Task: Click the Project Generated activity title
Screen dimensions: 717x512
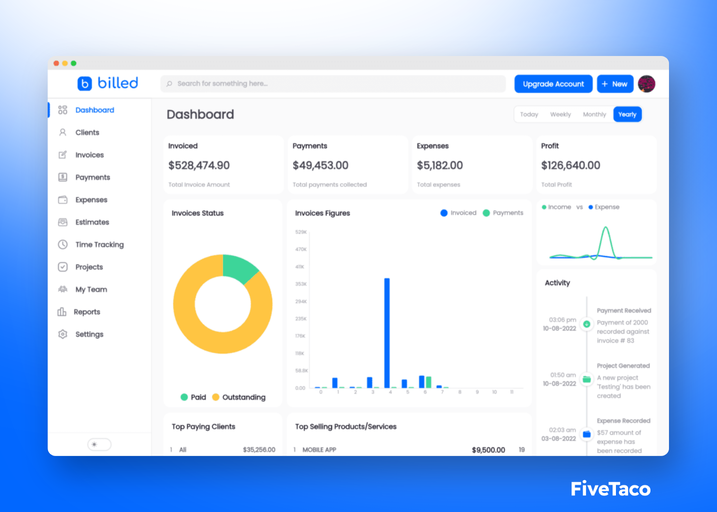Action: pyautogui.click(x=623, y=366)
